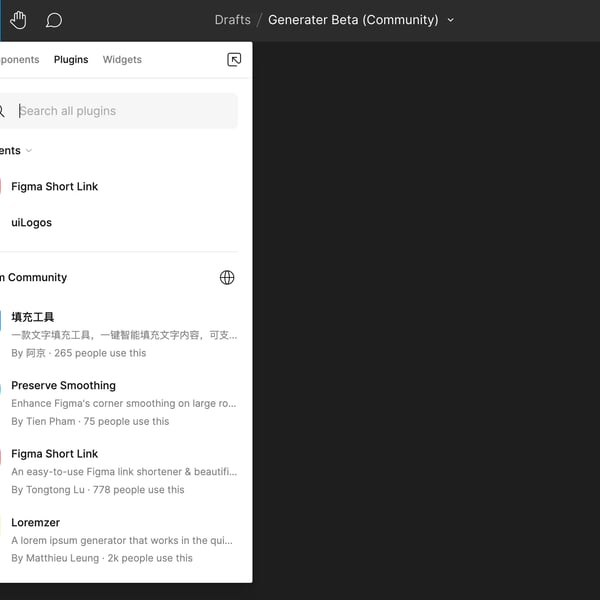Open file menu chevron beside Generater Beta
The image size is (600, 600).
point(451,20)
